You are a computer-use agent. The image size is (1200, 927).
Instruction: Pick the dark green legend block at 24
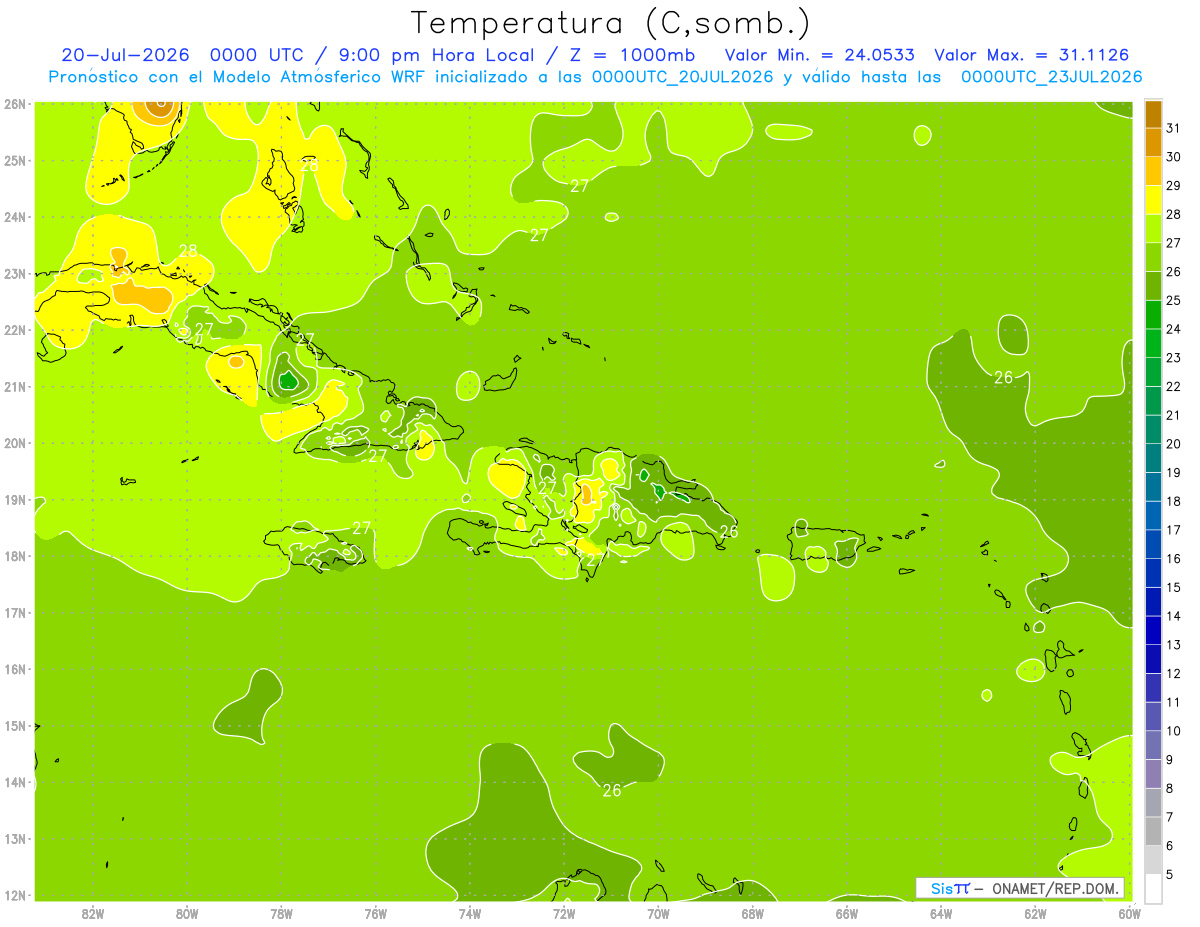point(1153,315)
